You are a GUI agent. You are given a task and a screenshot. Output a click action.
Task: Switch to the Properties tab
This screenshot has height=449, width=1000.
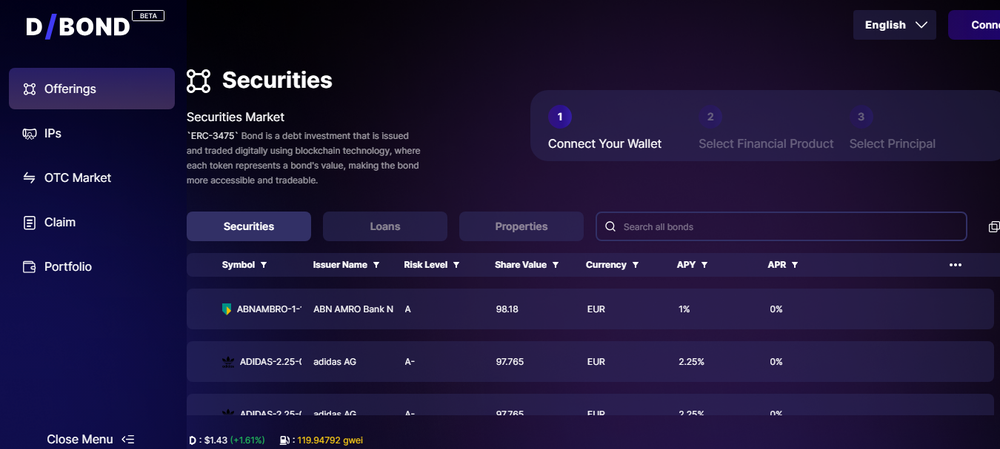(x=521, y=226)
